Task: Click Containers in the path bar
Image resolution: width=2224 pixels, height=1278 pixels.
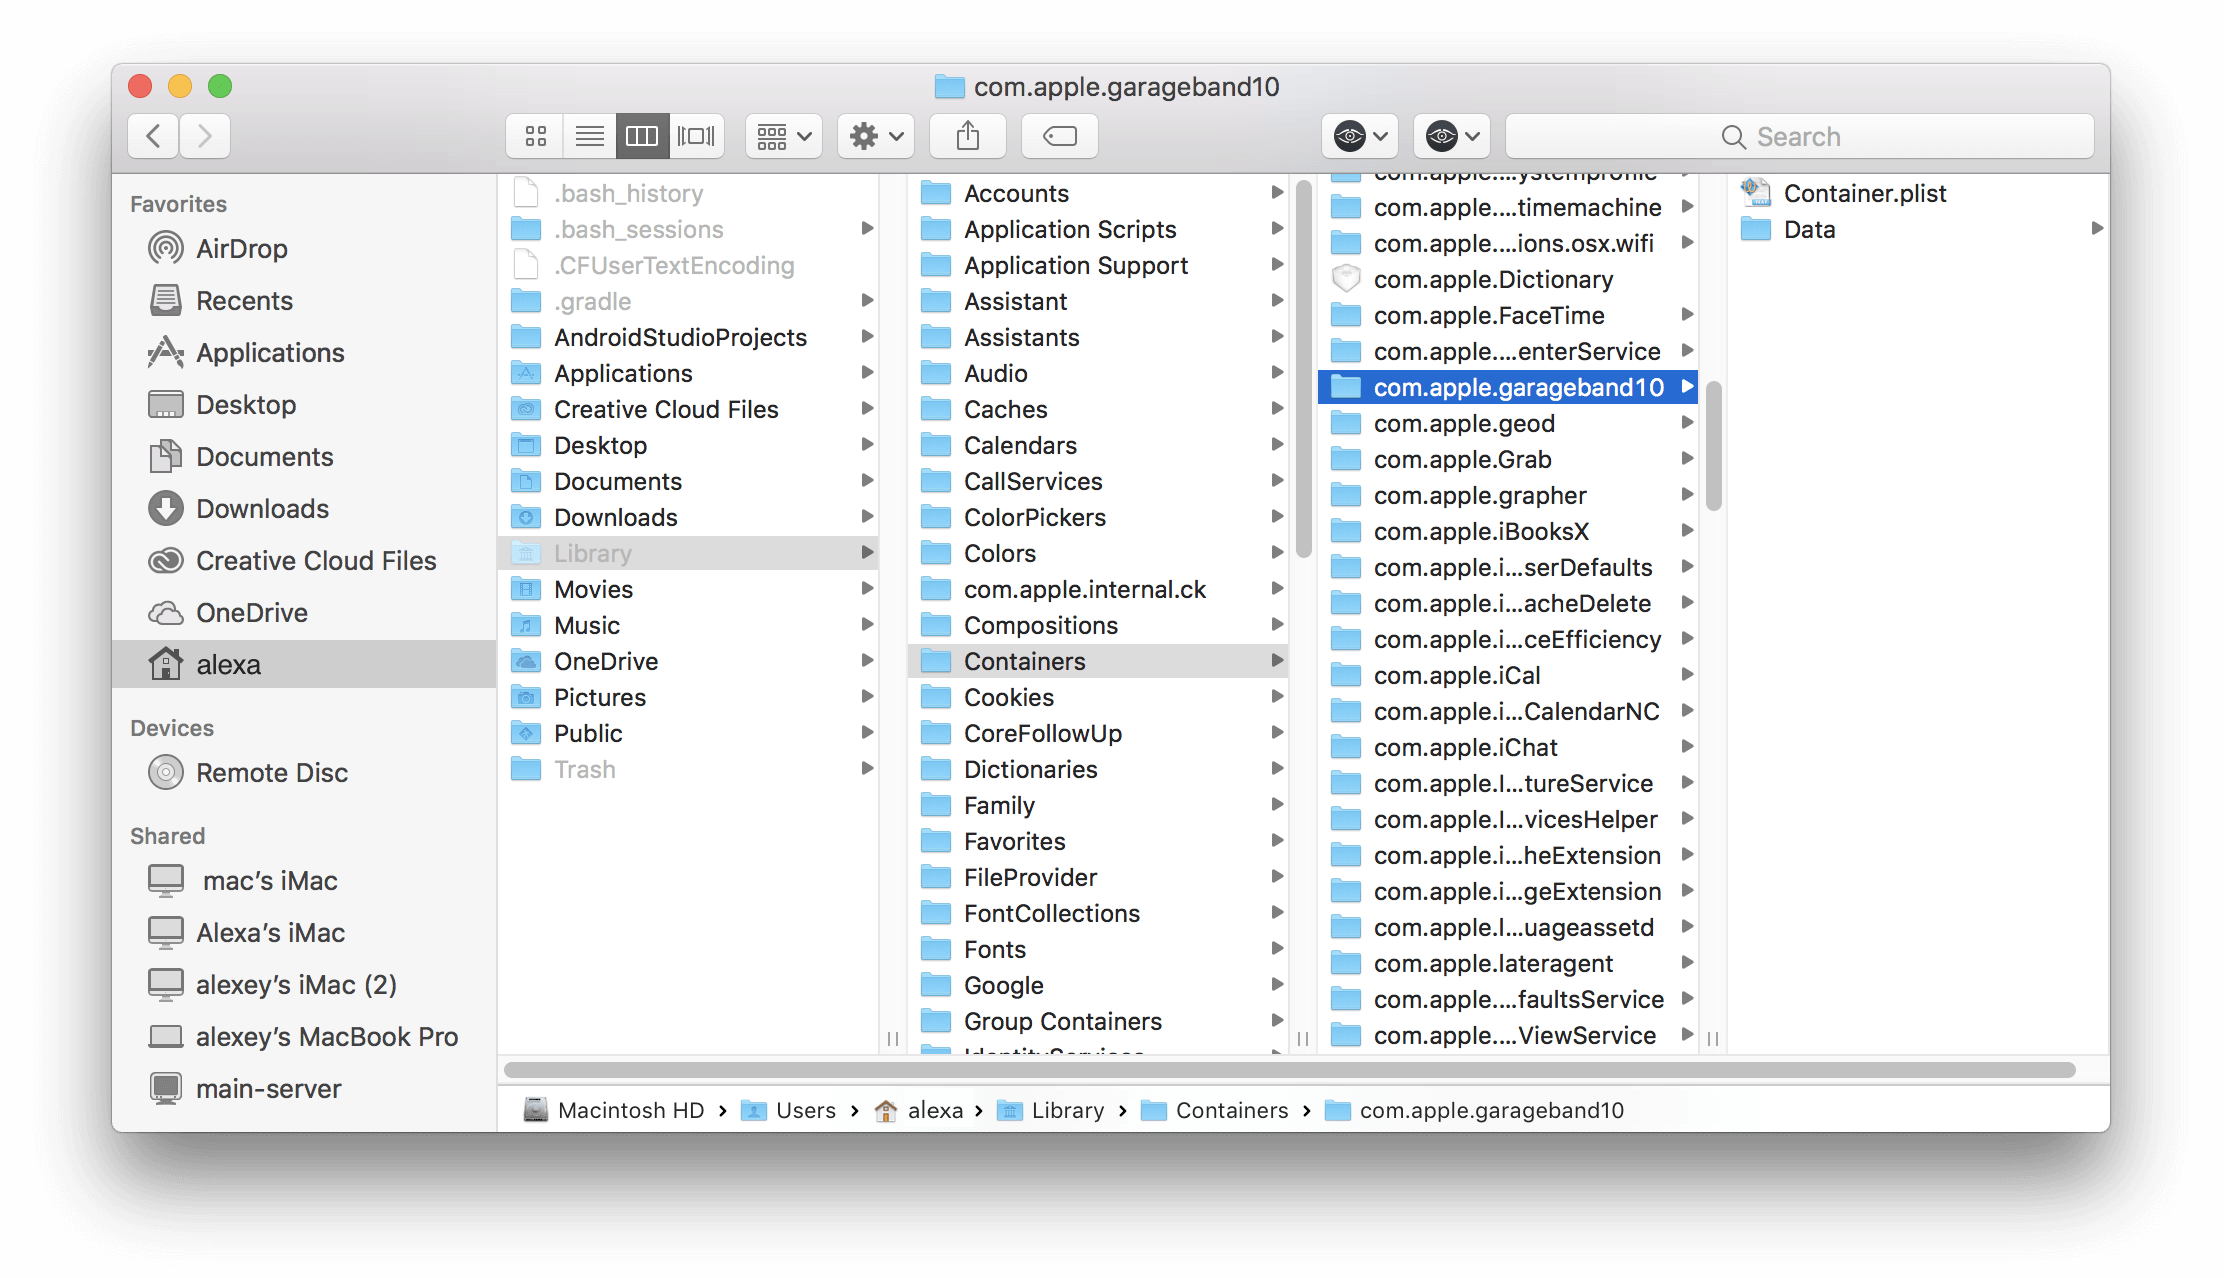Action: pos(1215,1110)
